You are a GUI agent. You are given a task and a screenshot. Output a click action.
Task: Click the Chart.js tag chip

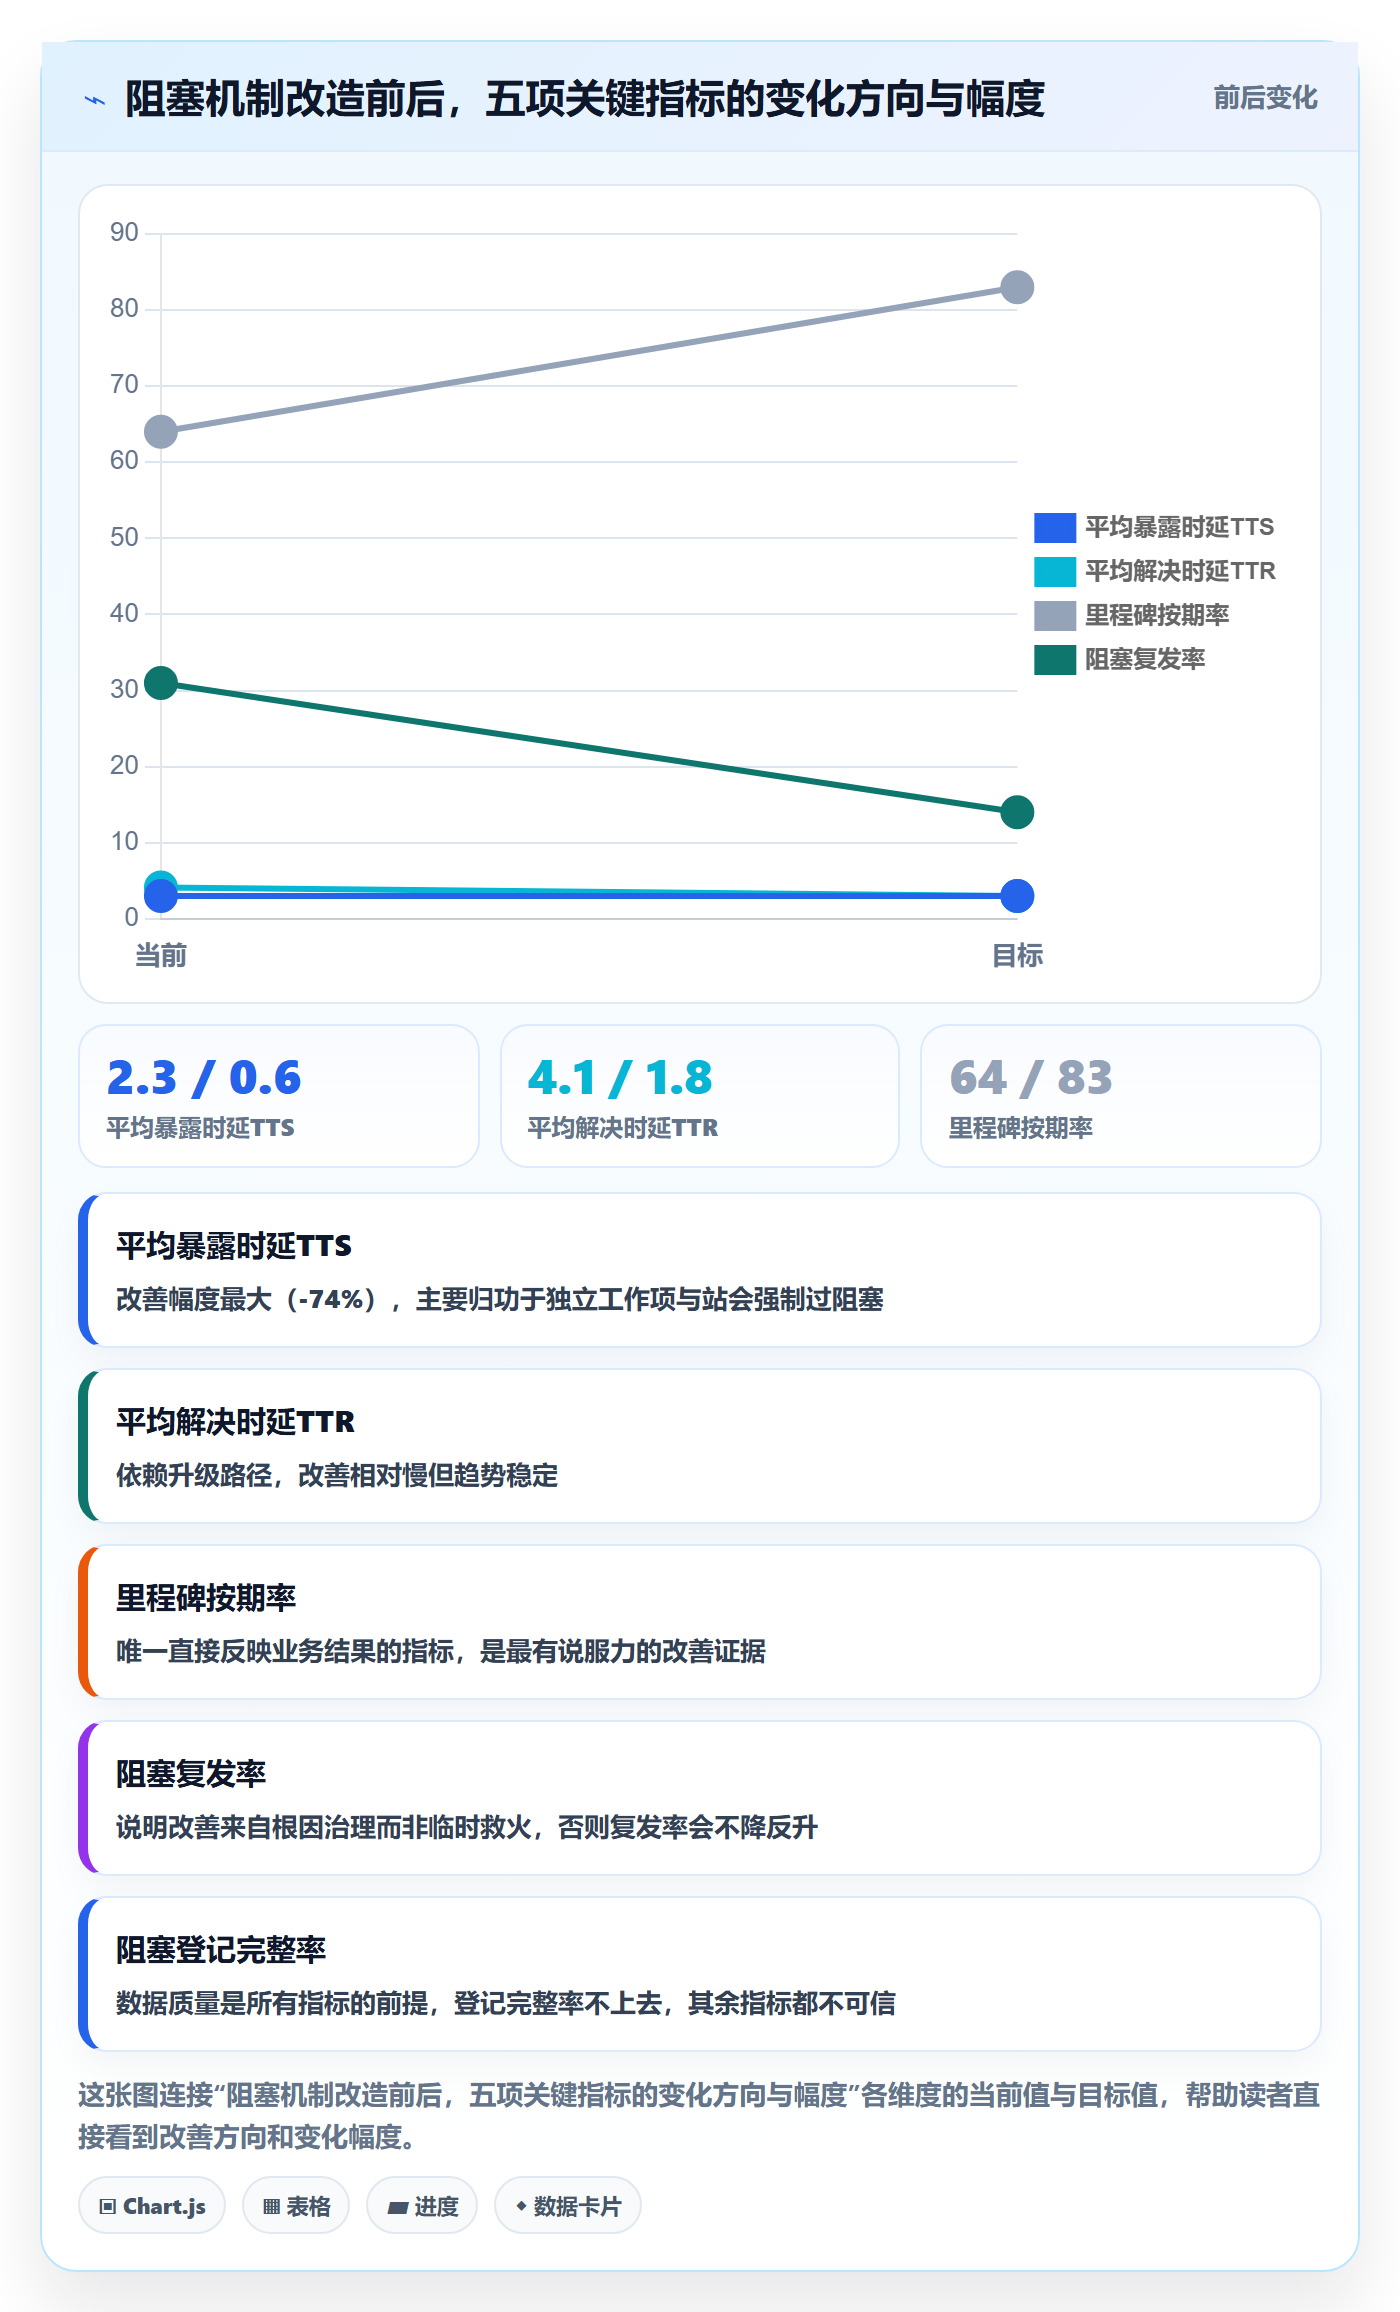(x=152, y=2205)
